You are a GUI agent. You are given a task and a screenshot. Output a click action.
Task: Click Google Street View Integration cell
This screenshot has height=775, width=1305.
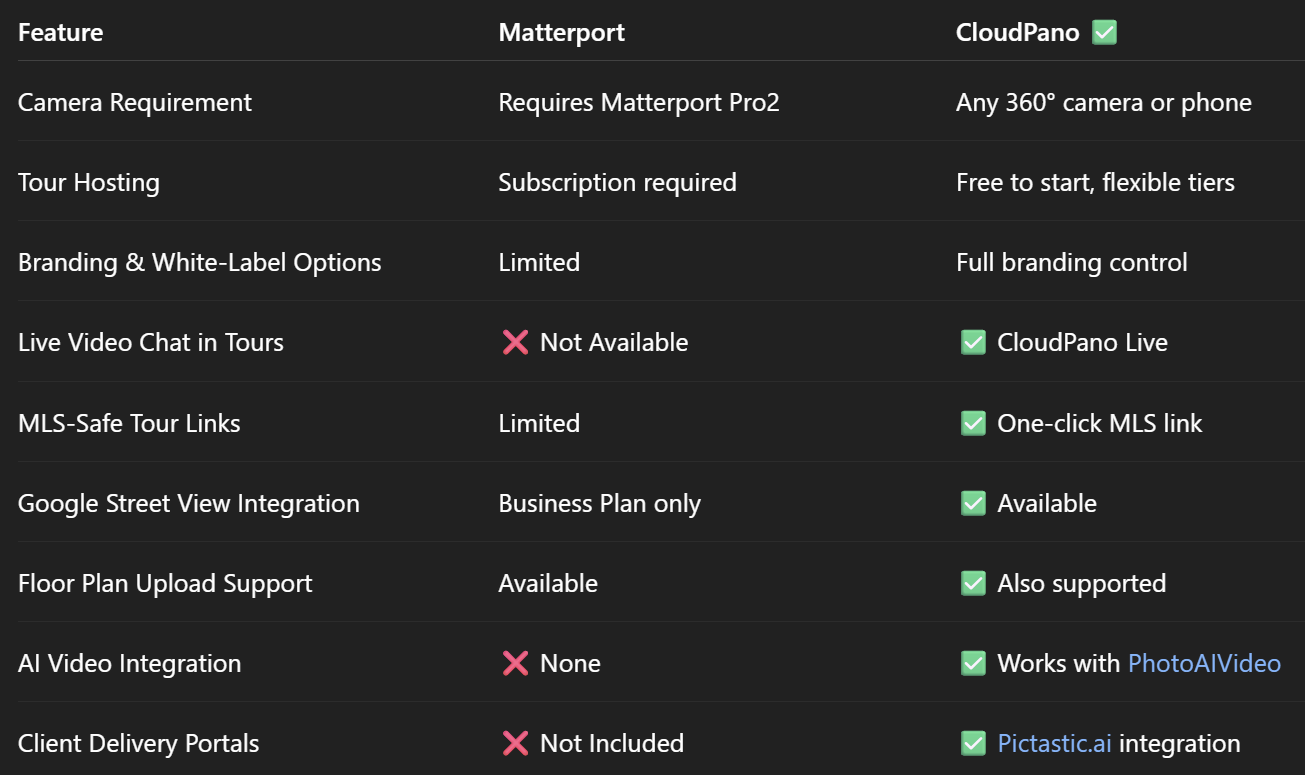[x=189, y=503]
